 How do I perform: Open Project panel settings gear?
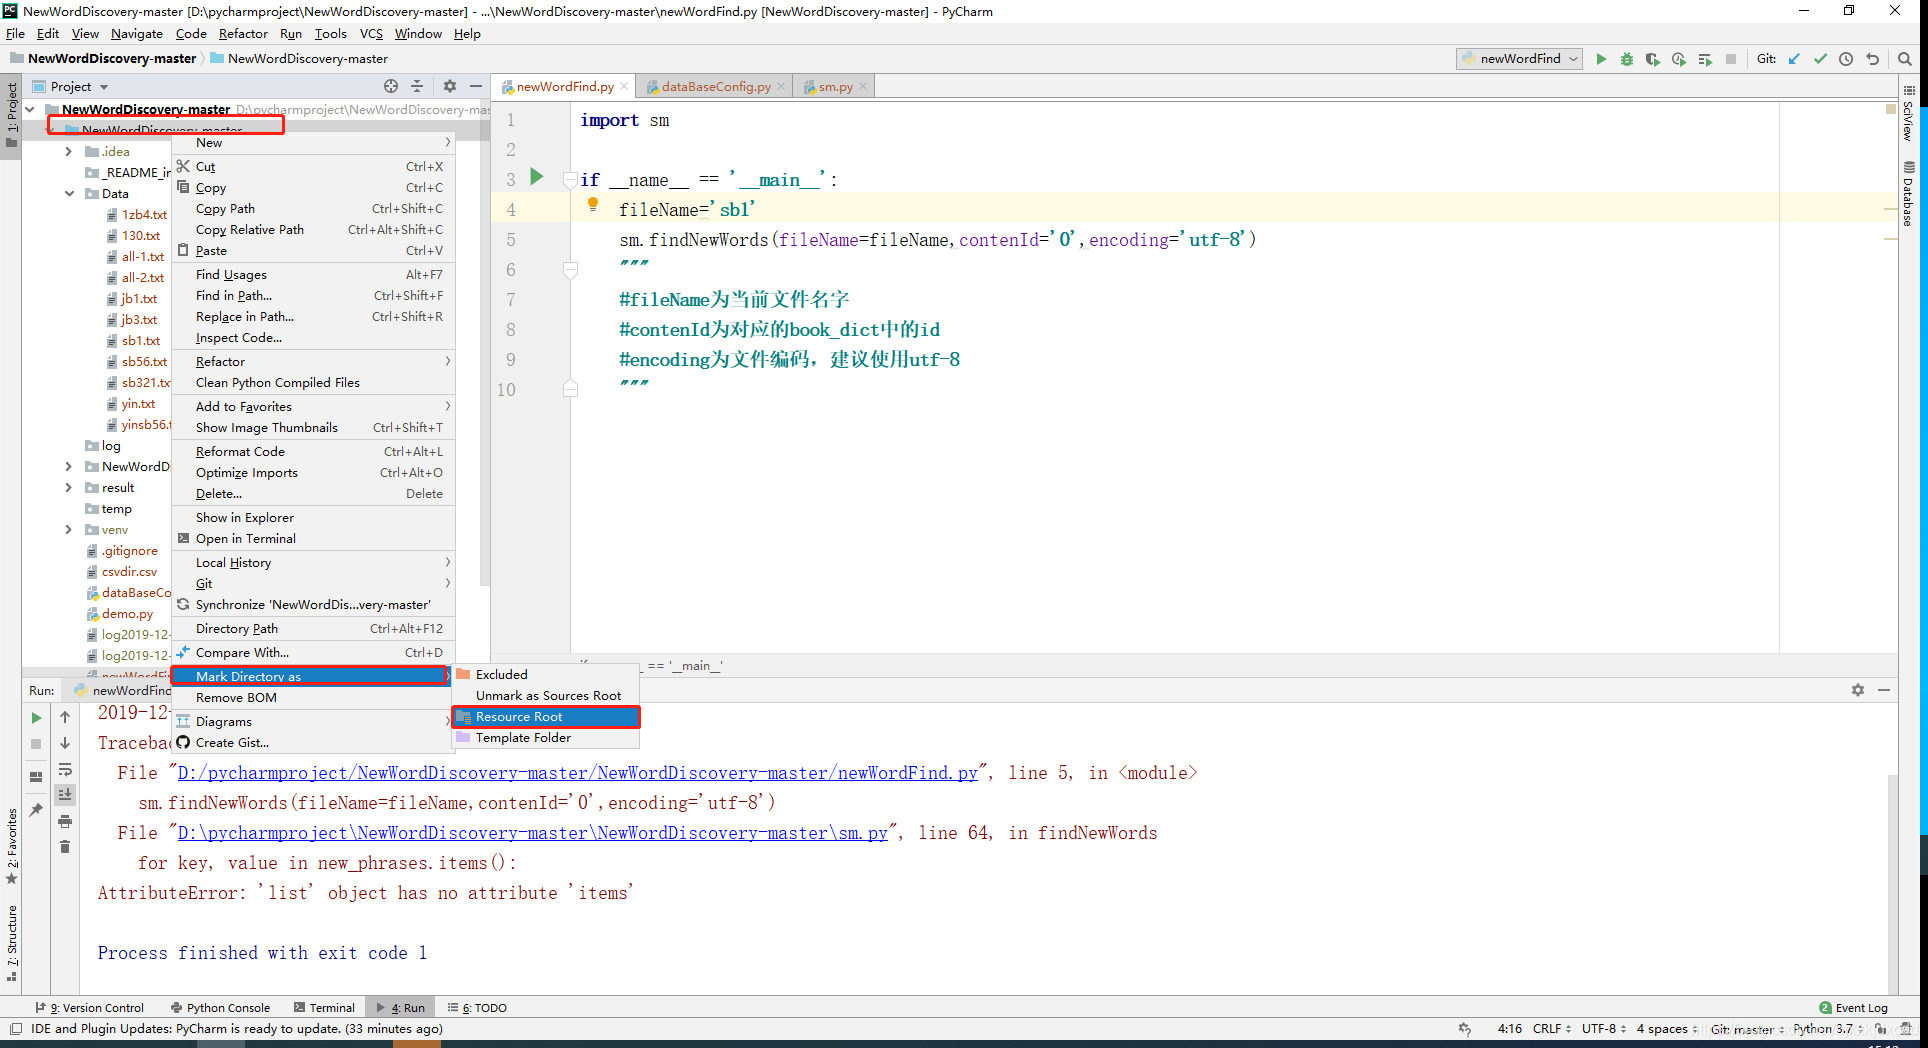click(x=450, y=87)
